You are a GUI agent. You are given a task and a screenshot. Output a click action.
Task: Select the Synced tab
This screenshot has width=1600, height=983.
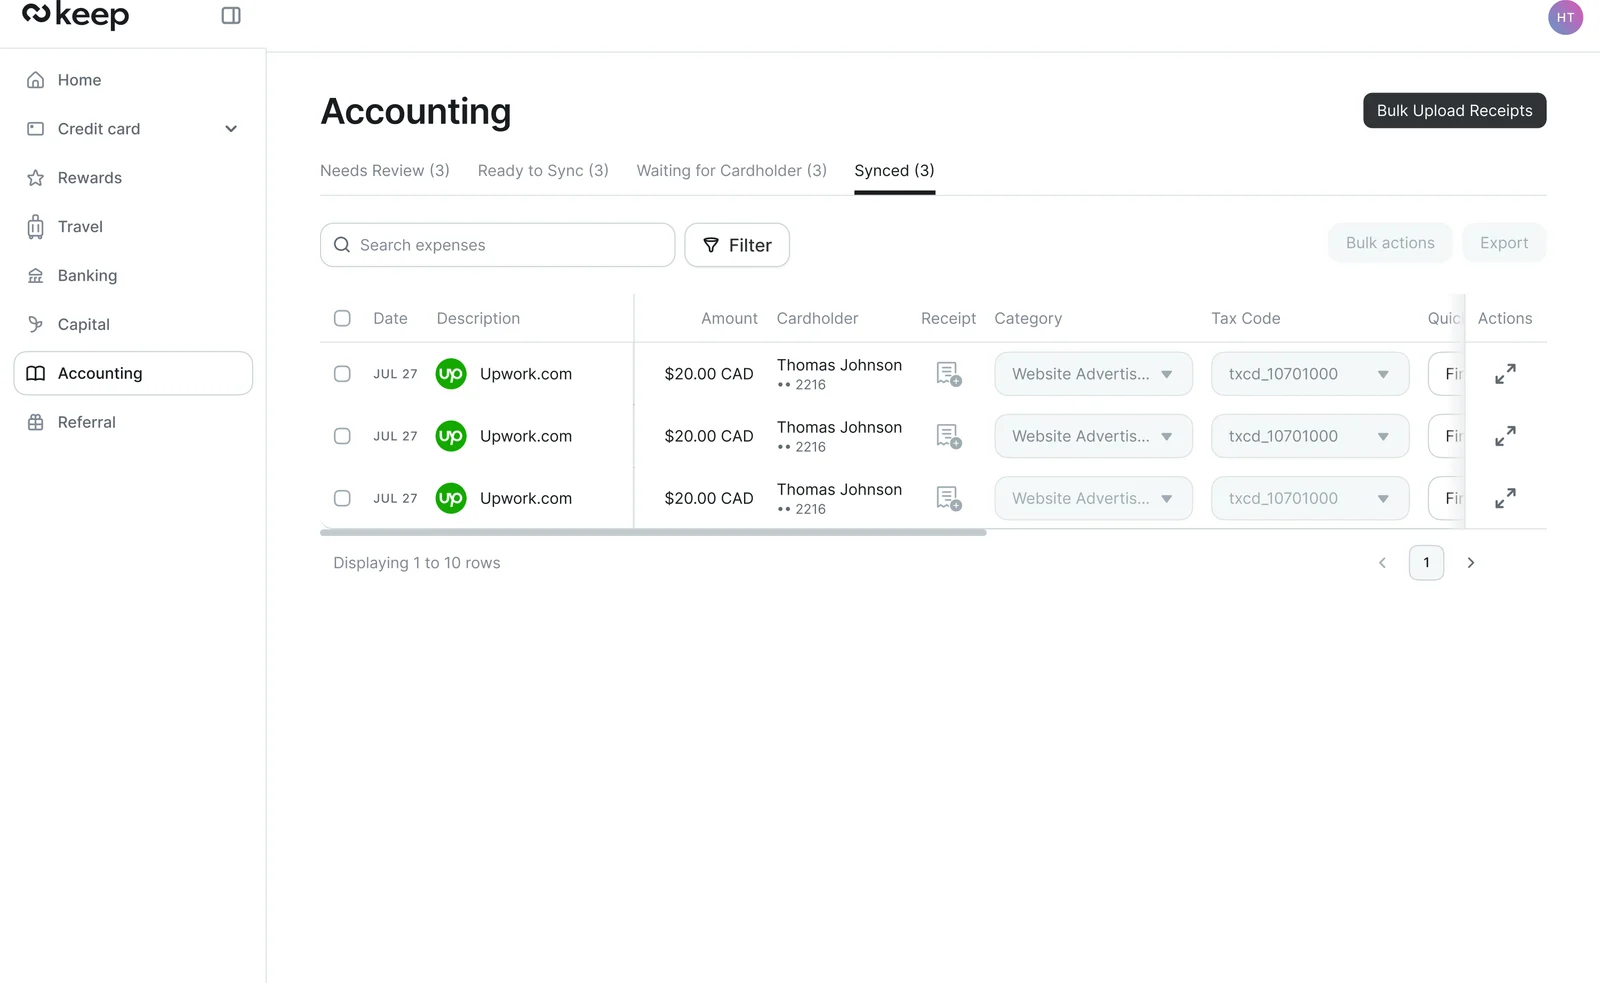[895, 171]
